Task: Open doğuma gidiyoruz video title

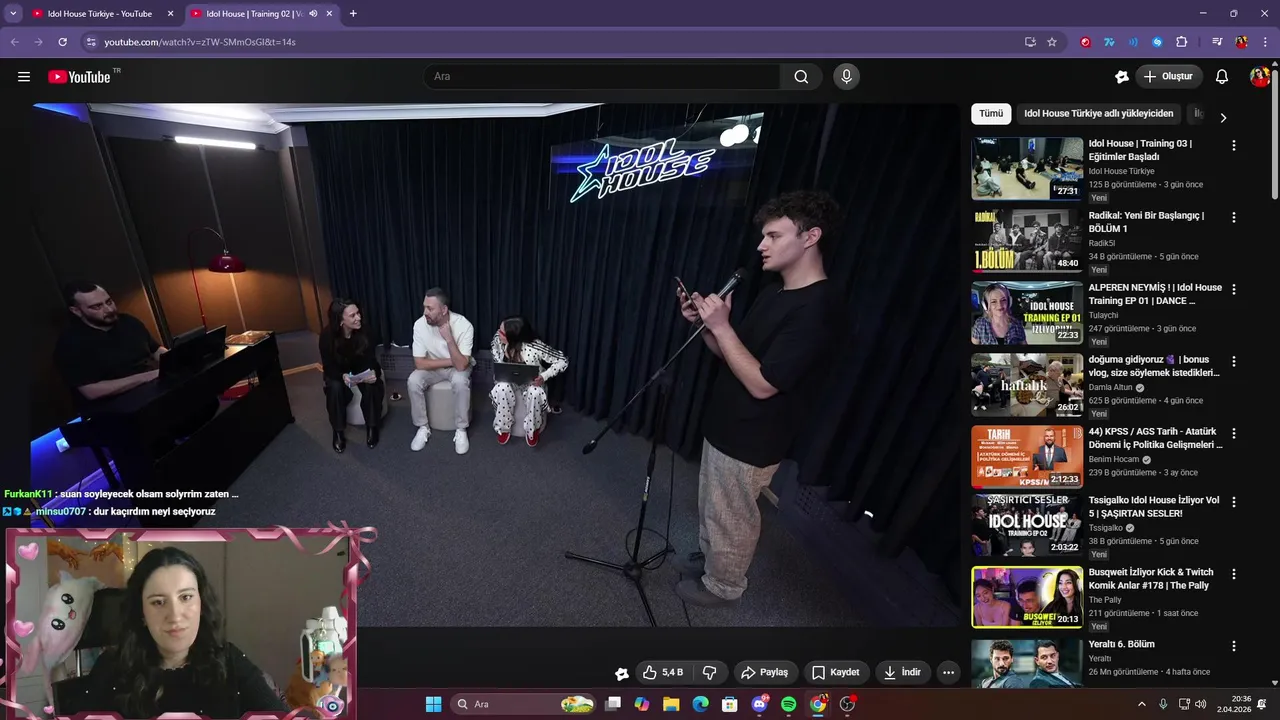Action: [1154, 366]
